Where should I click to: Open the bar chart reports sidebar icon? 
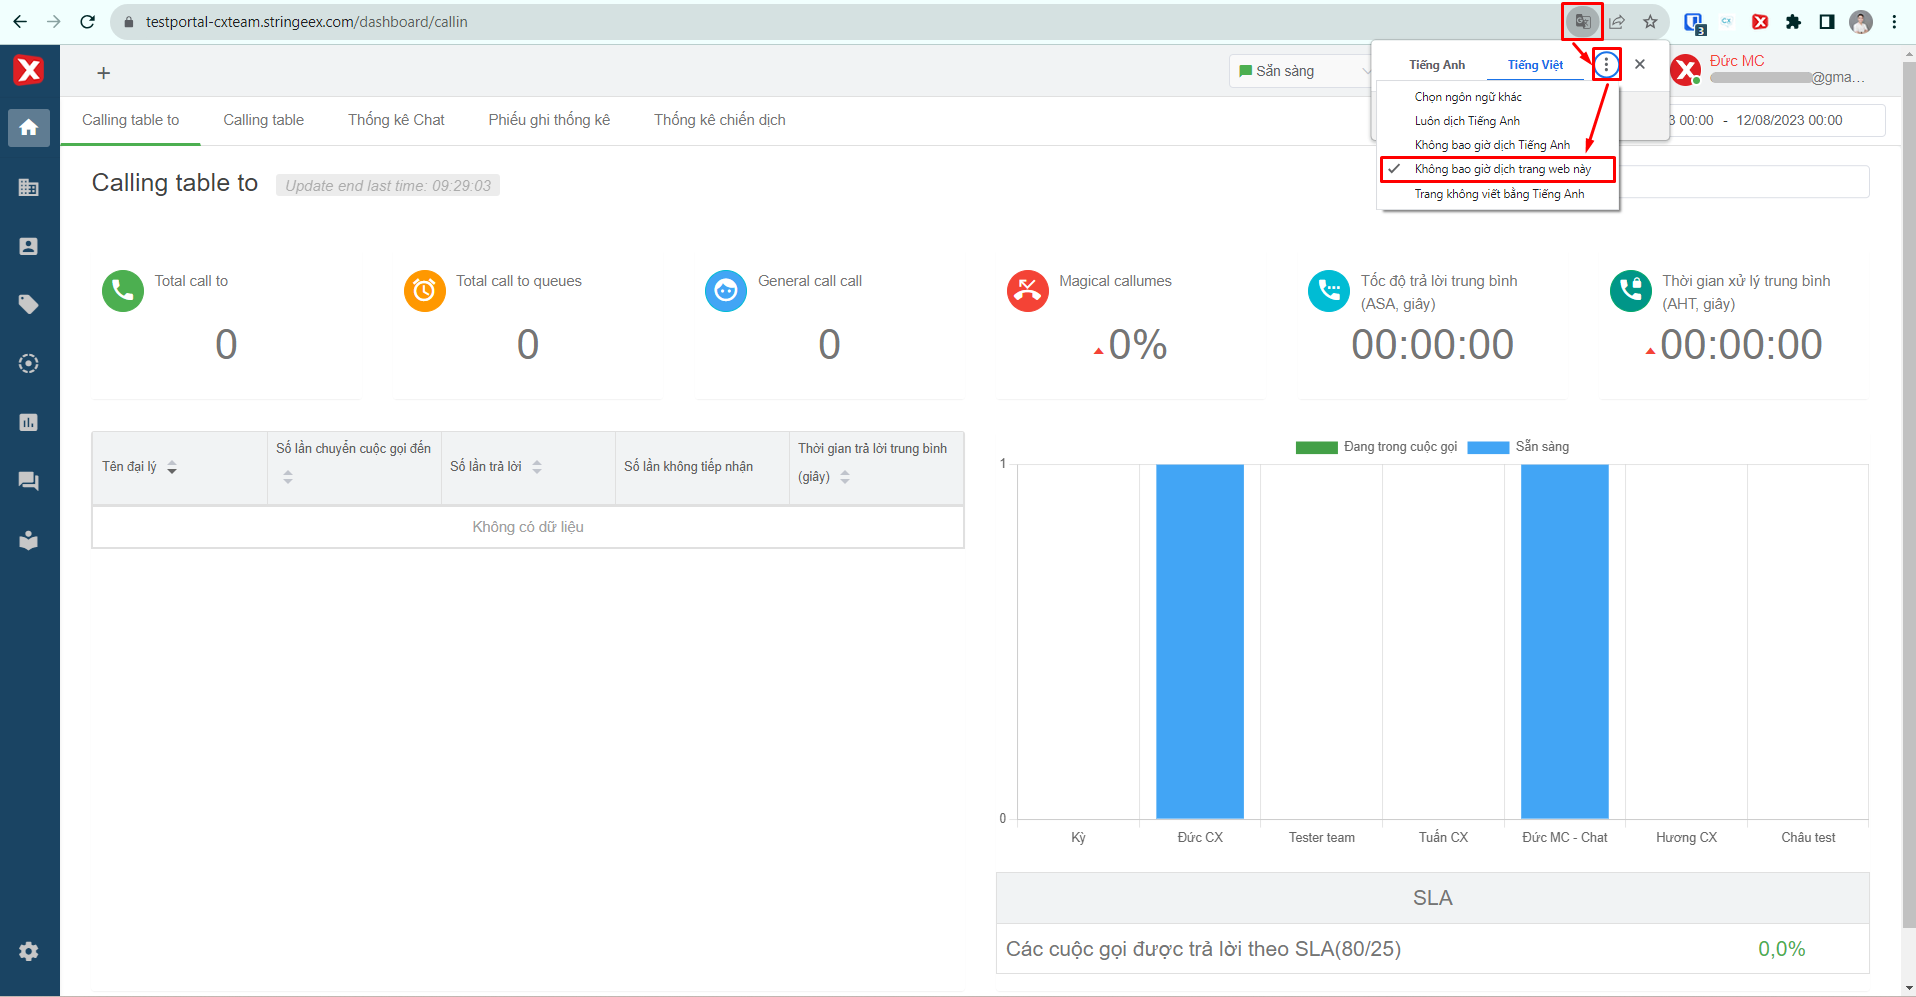tap(29, 422)
